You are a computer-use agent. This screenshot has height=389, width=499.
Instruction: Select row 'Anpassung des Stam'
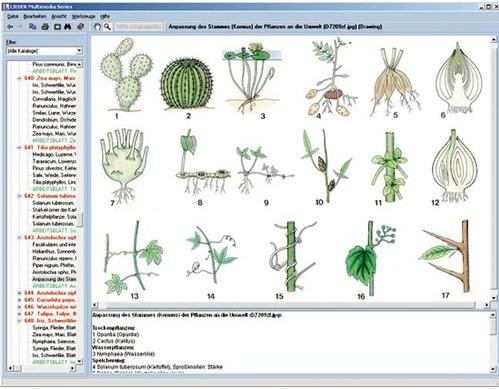54,279
